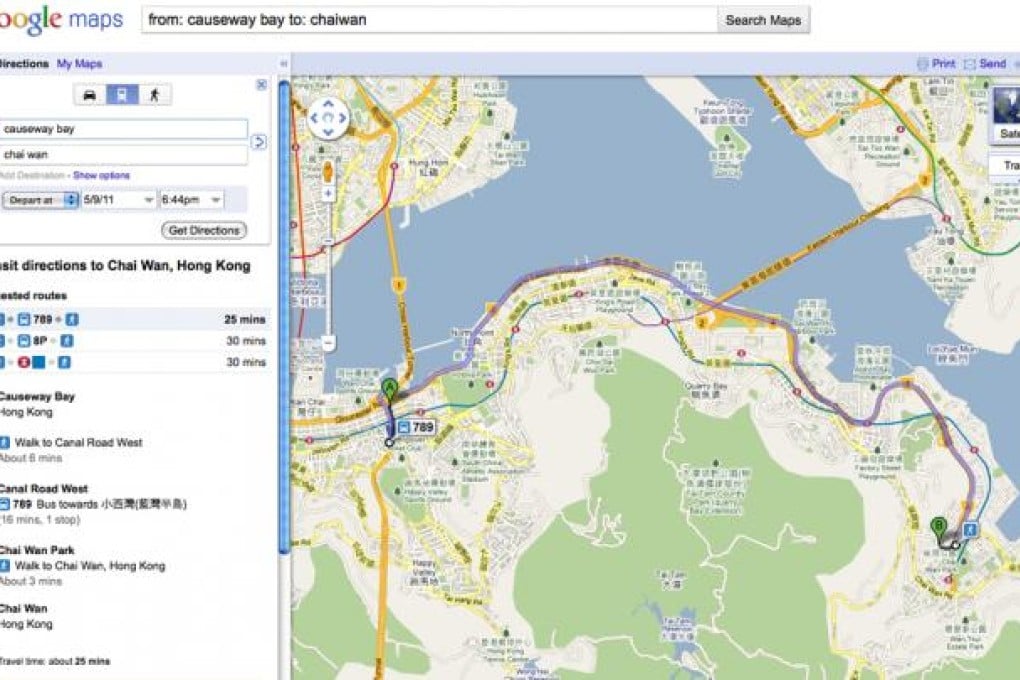Open the Get Directions tab
The height and width of the screenshot is (680, 1020).
pos(24,64)
